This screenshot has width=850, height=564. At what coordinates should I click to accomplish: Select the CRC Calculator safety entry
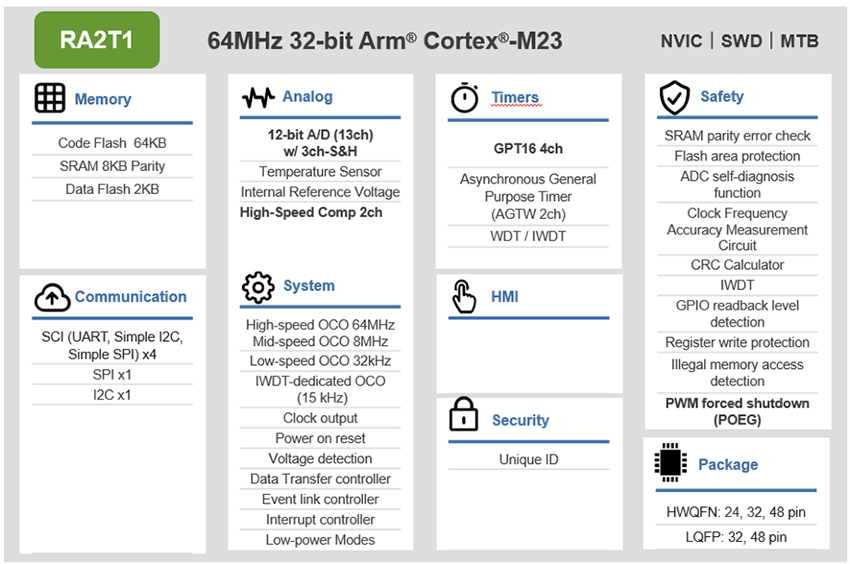point(737,265)
